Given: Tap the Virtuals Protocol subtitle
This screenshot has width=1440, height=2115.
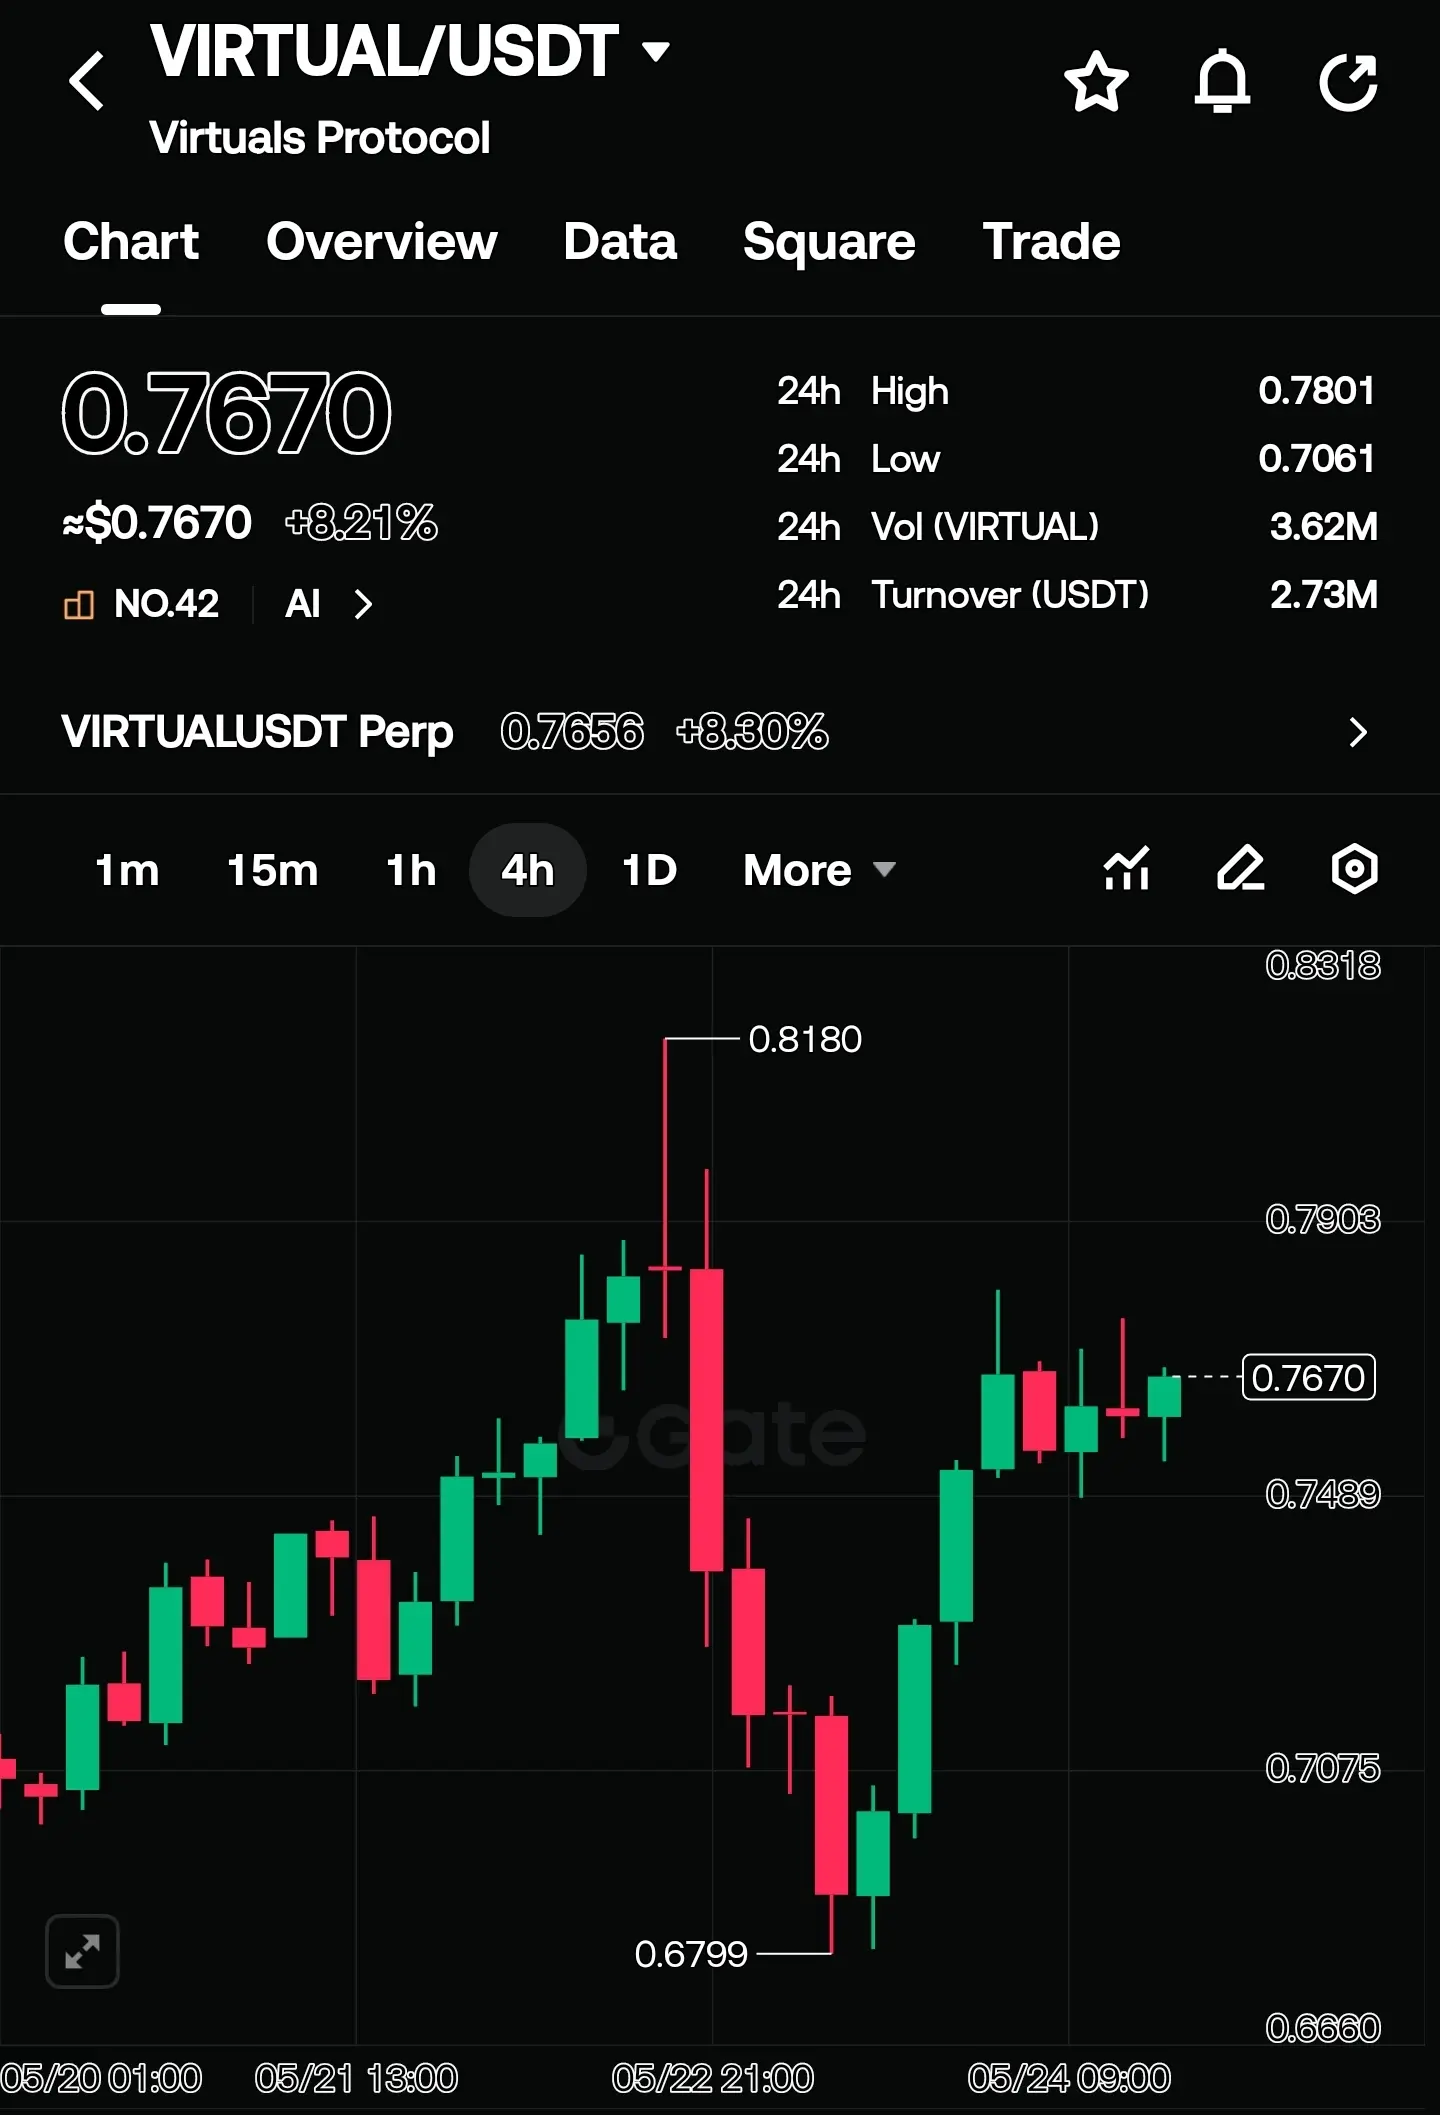Looking at the screenshot, I should pos(320,138).
